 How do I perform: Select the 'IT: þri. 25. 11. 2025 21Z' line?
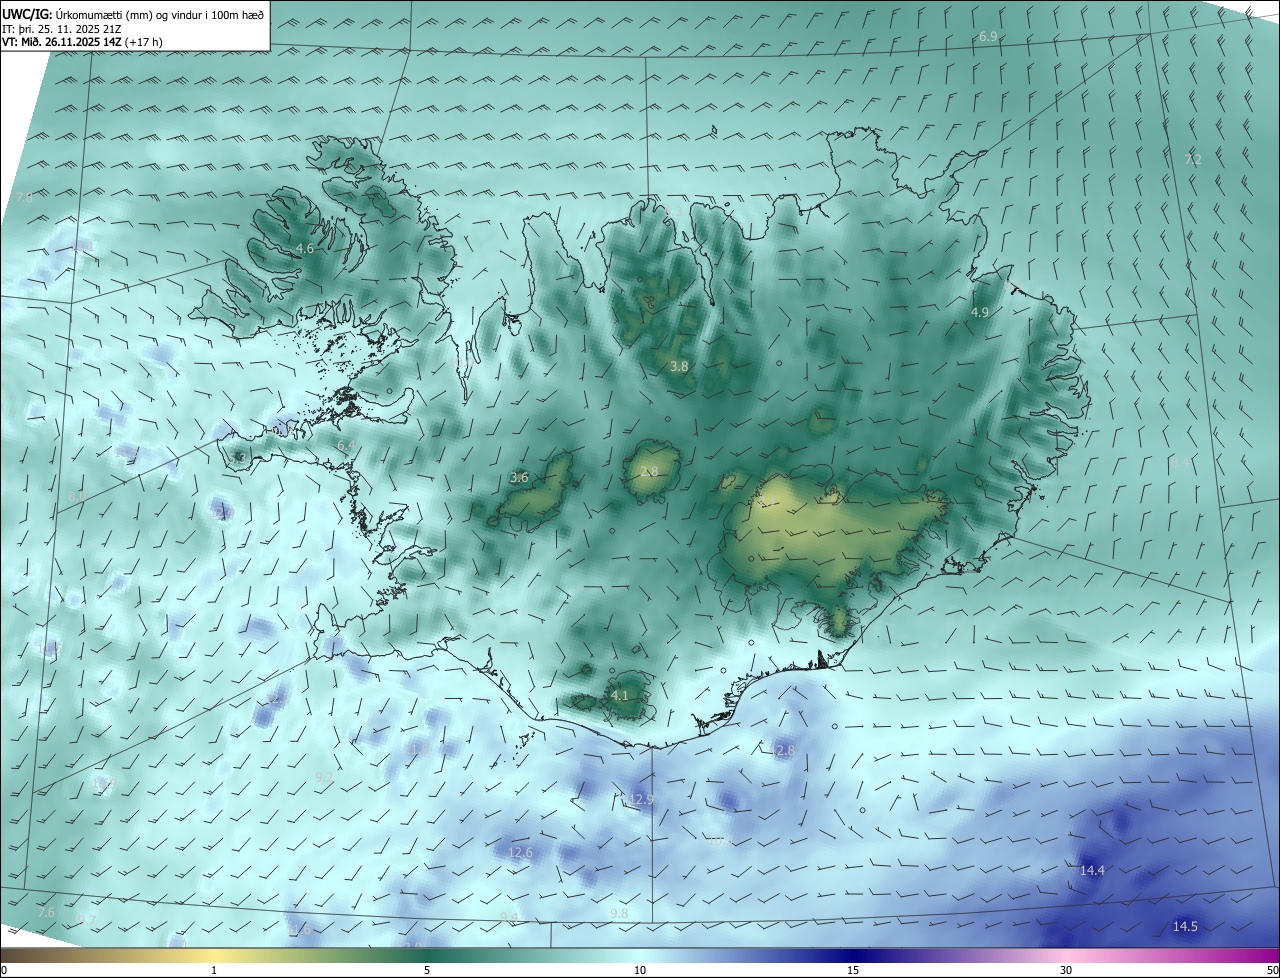point(62,28)
